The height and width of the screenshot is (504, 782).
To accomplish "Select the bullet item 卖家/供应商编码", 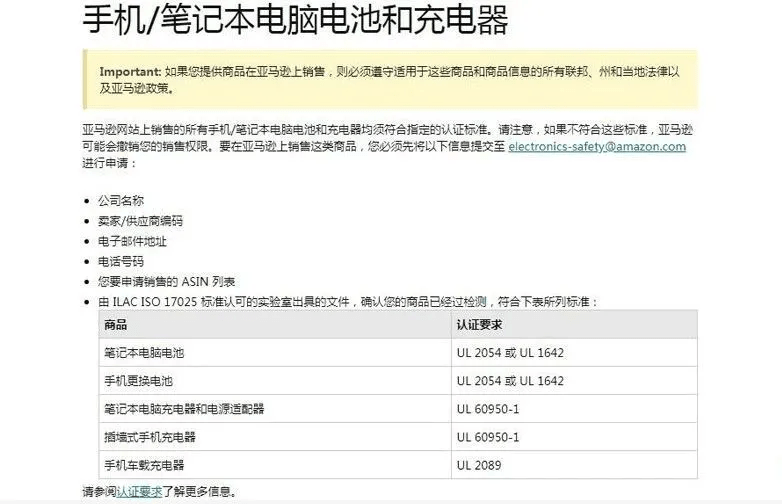I will point(140,221).
